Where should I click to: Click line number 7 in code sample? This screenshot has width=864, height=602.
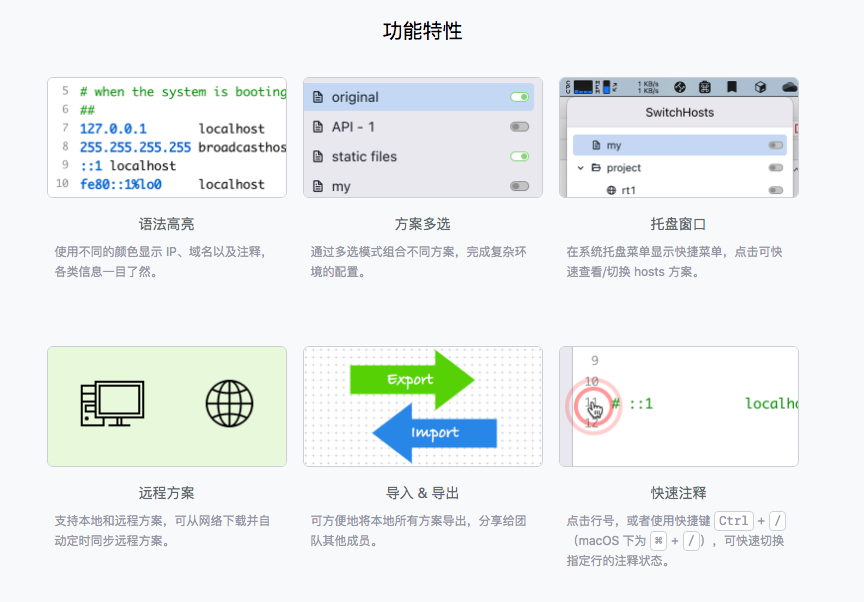[65, 128]
